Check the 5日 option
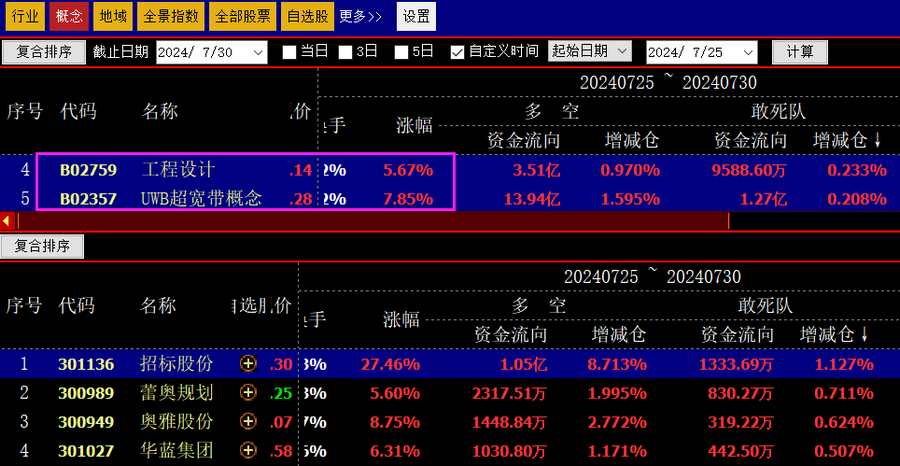This screenshot has width=900, height=466. tap(401, 52)
